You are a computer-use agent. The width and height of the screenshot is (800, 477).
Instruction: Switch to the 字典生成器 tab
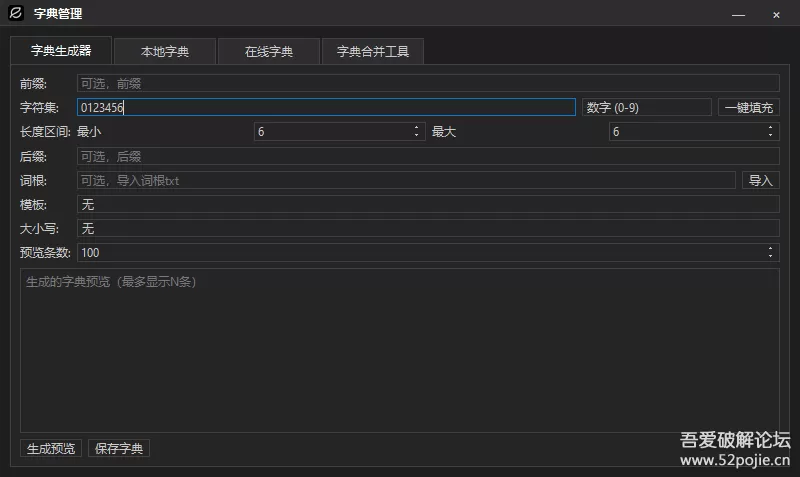coord(61,51)
